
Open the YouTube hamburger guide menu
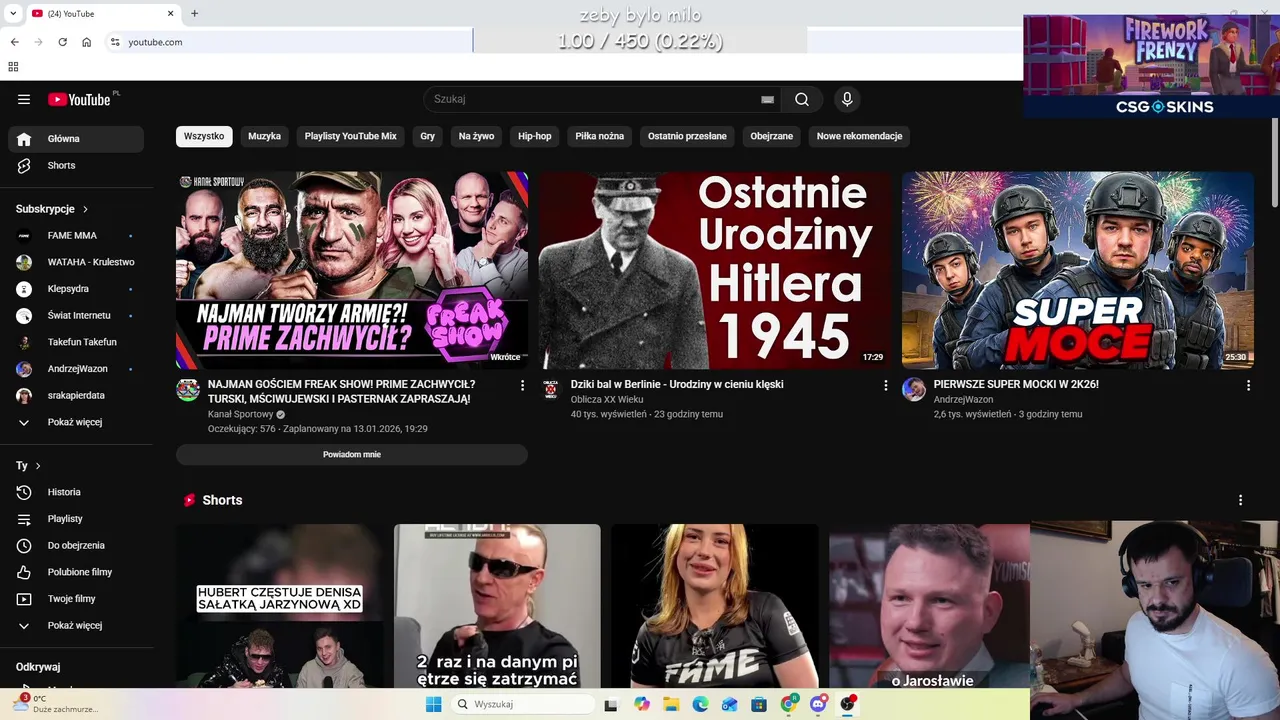coord(24,99)
